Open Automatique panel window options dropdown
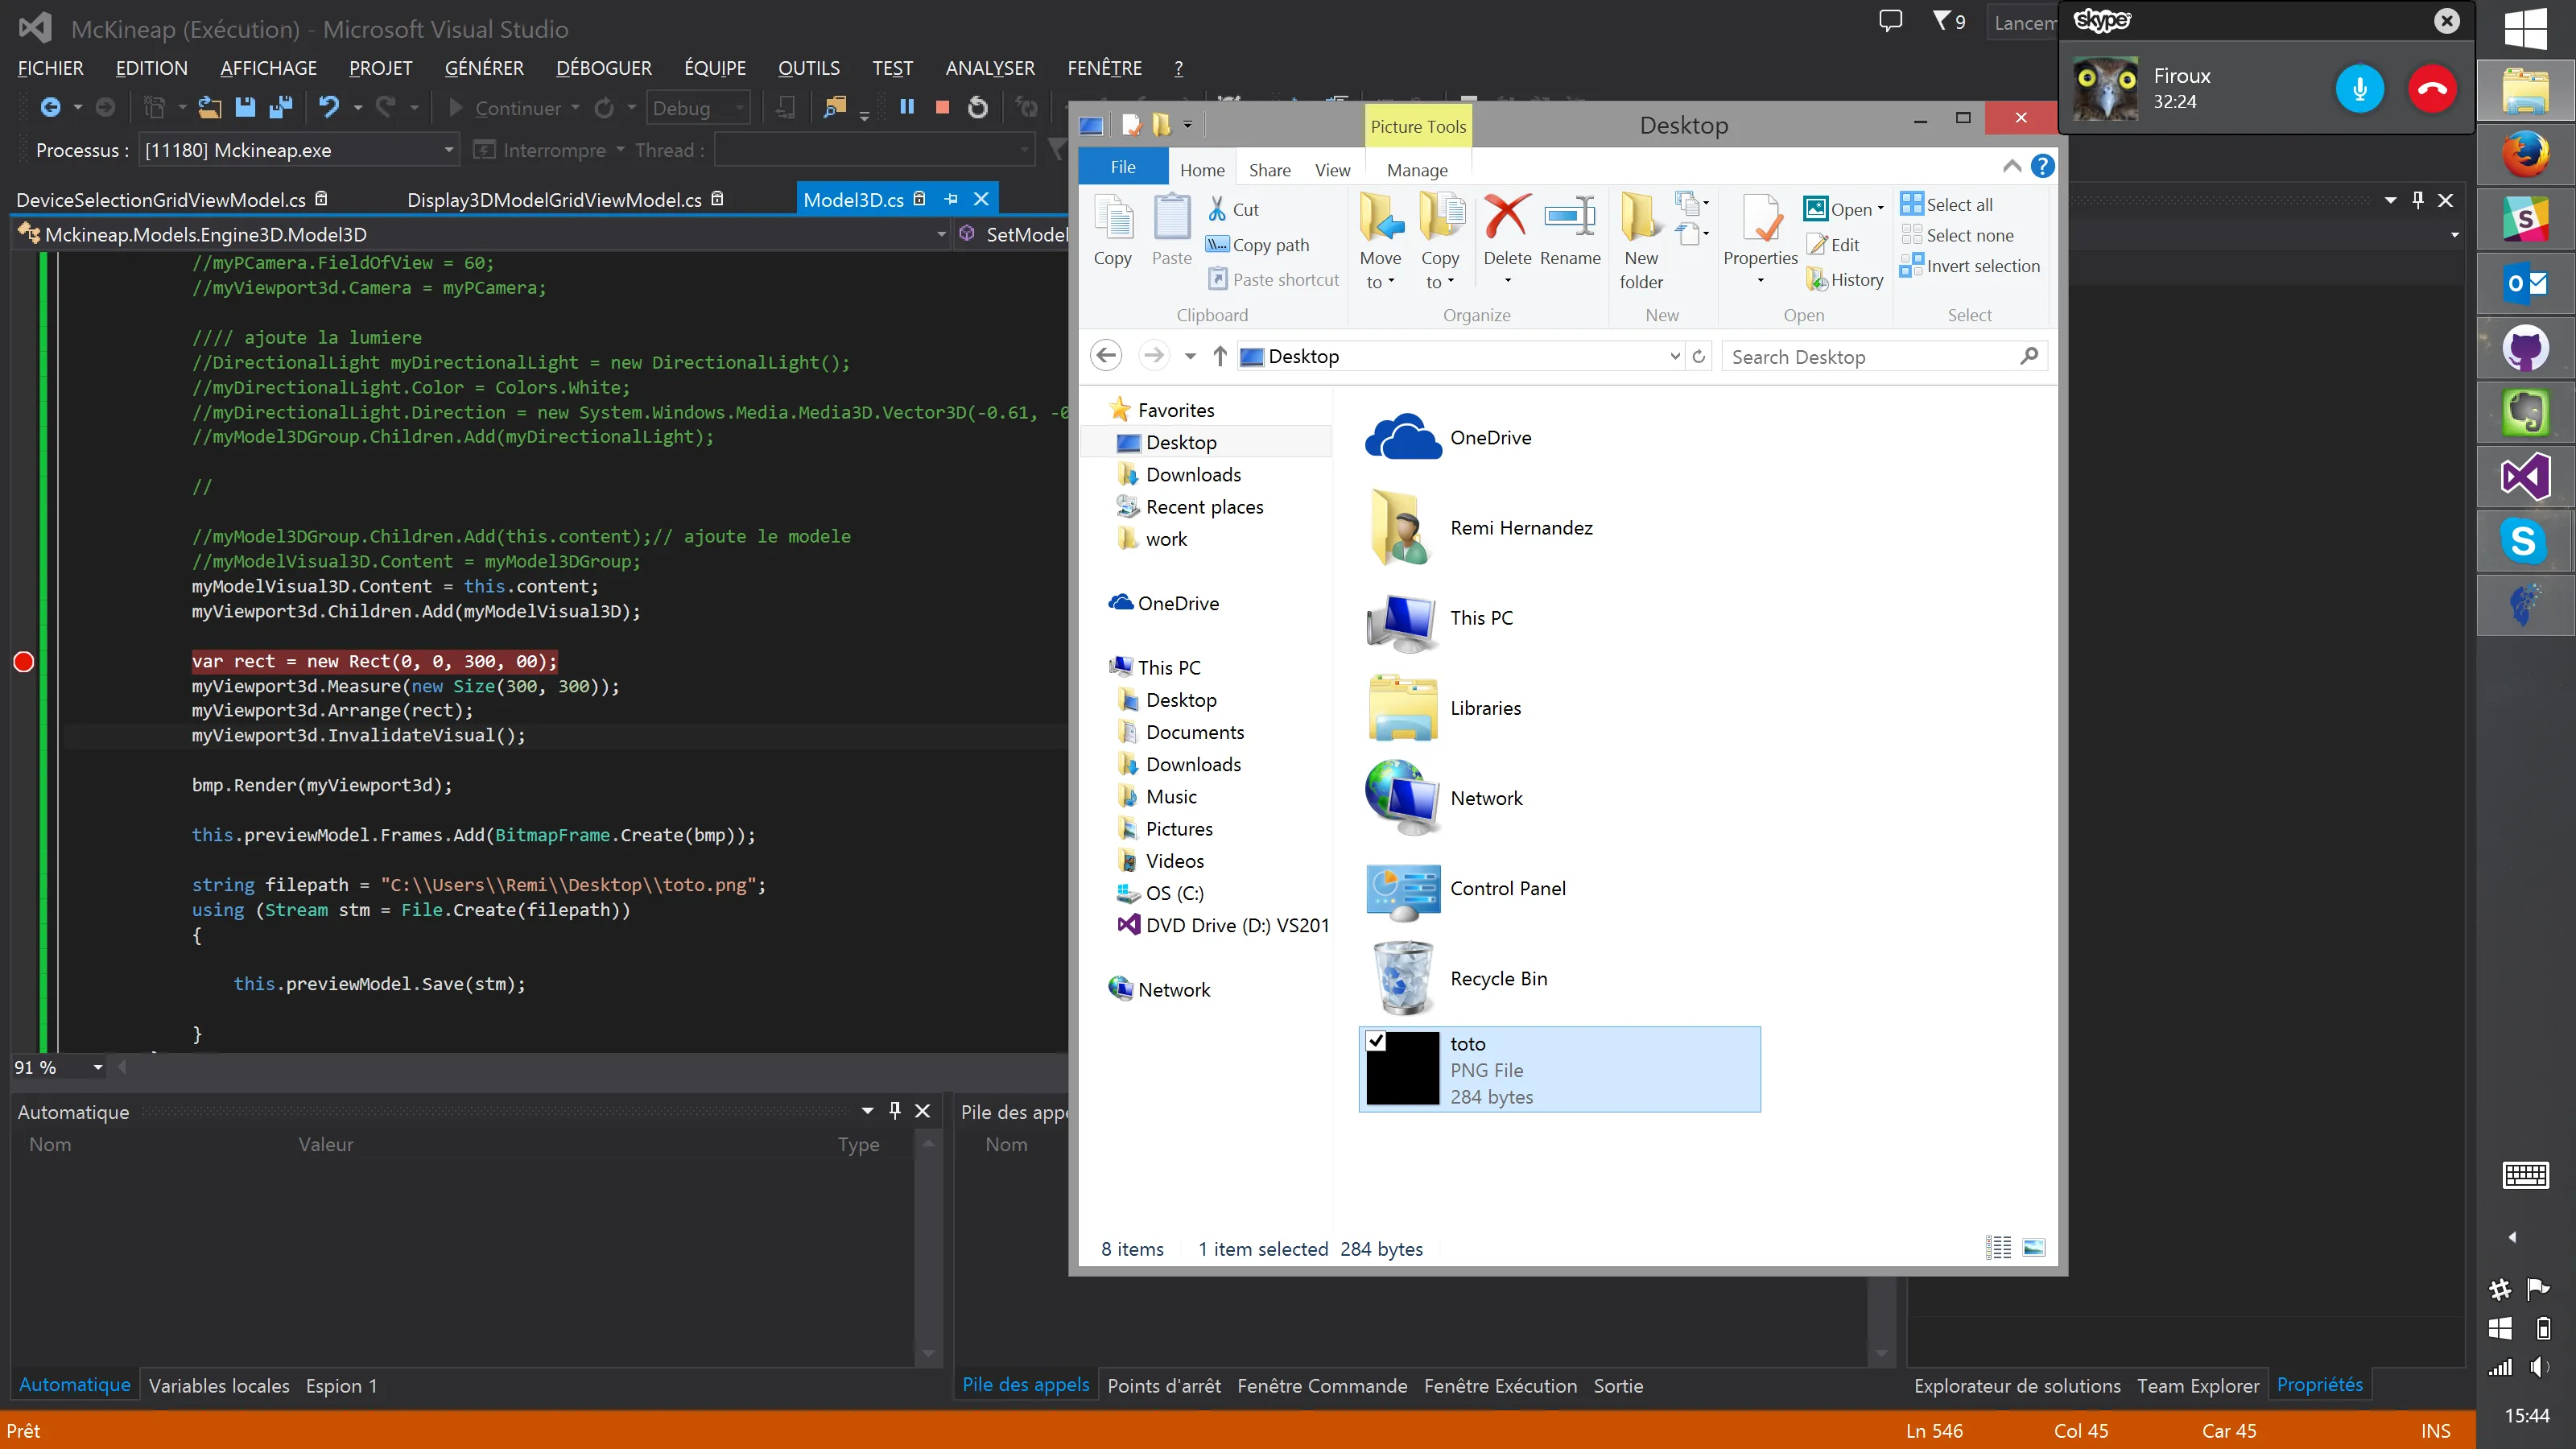 coord(867,1110)
